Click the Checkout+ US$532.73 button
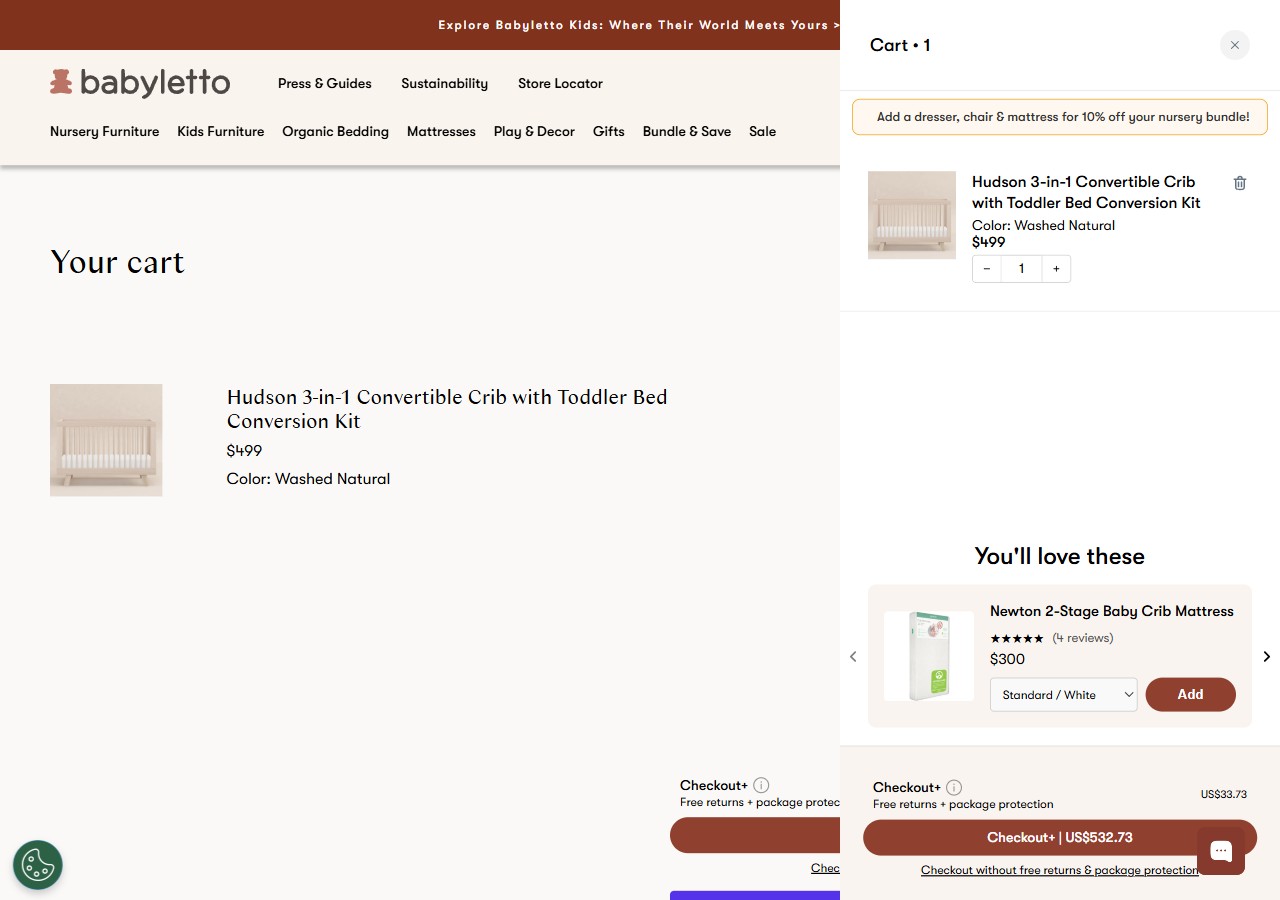1280x900 pixels. [1060, 838]
